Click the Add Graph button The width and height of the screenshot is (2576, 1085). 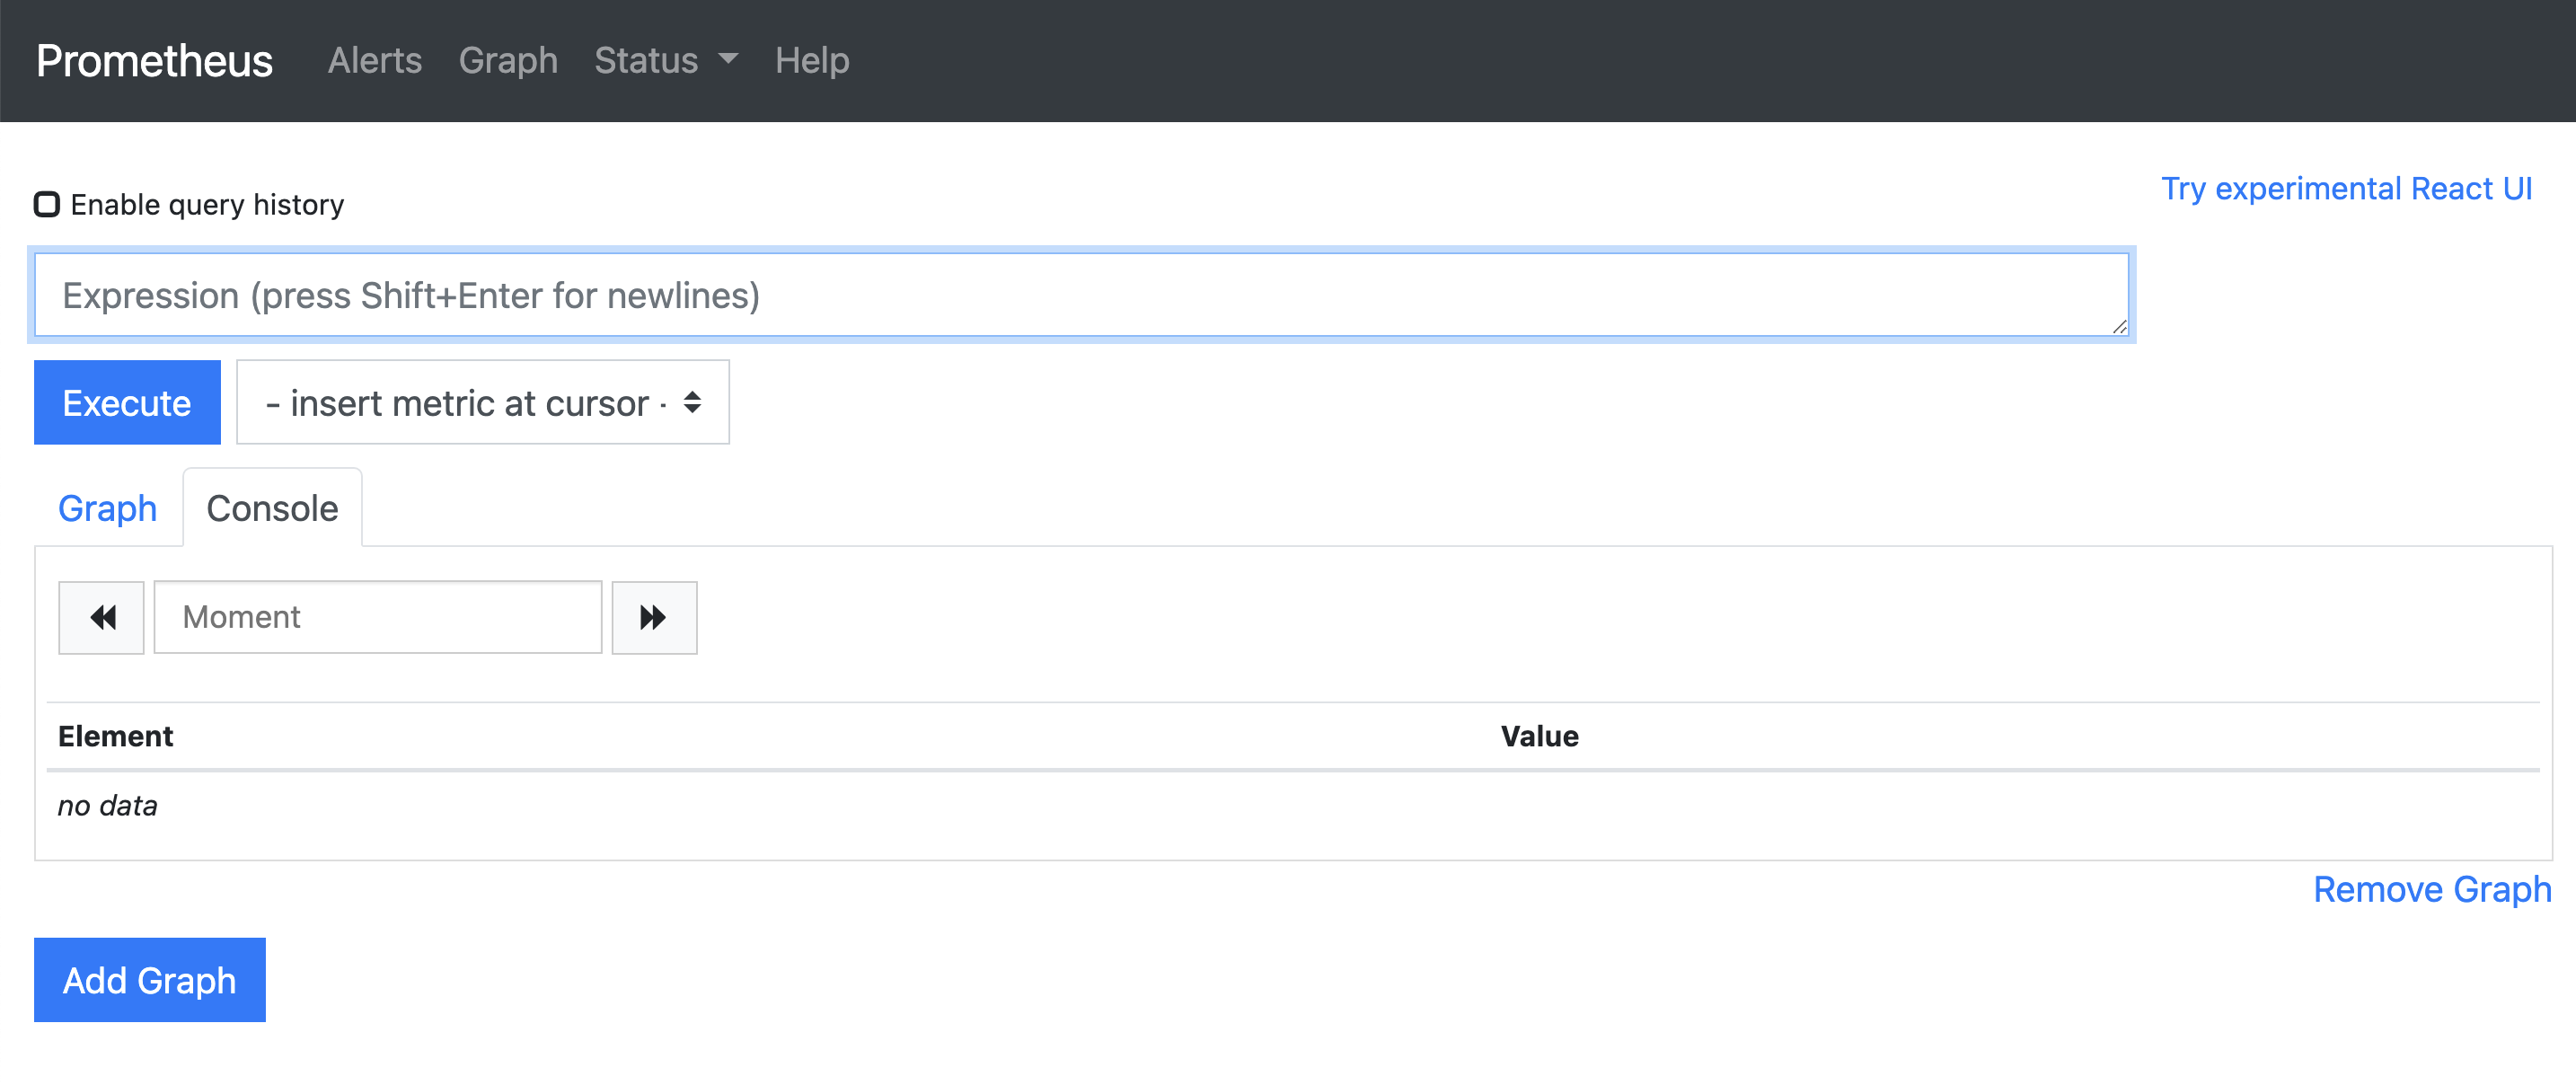pos(150,979)
